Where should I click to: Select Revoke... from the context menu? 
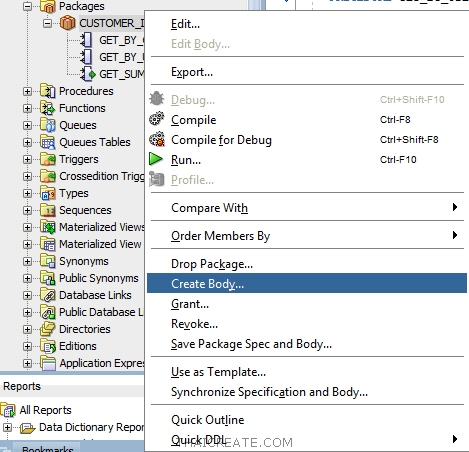[x=307, y=324]
